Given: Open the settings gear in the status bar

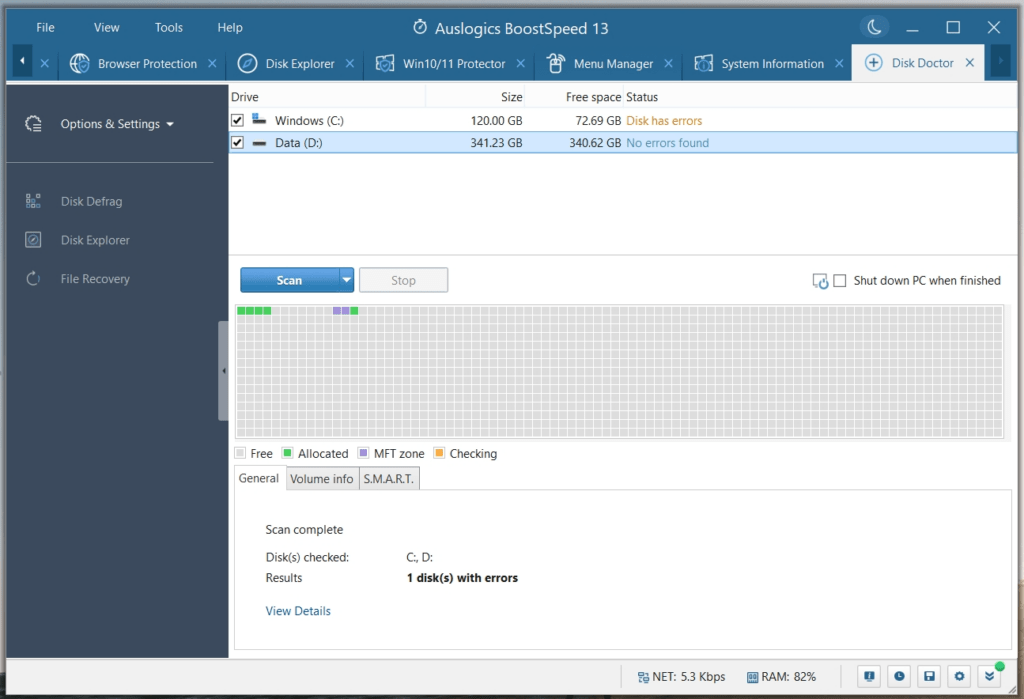Looking at the screenshot, I should pos(959,676).
